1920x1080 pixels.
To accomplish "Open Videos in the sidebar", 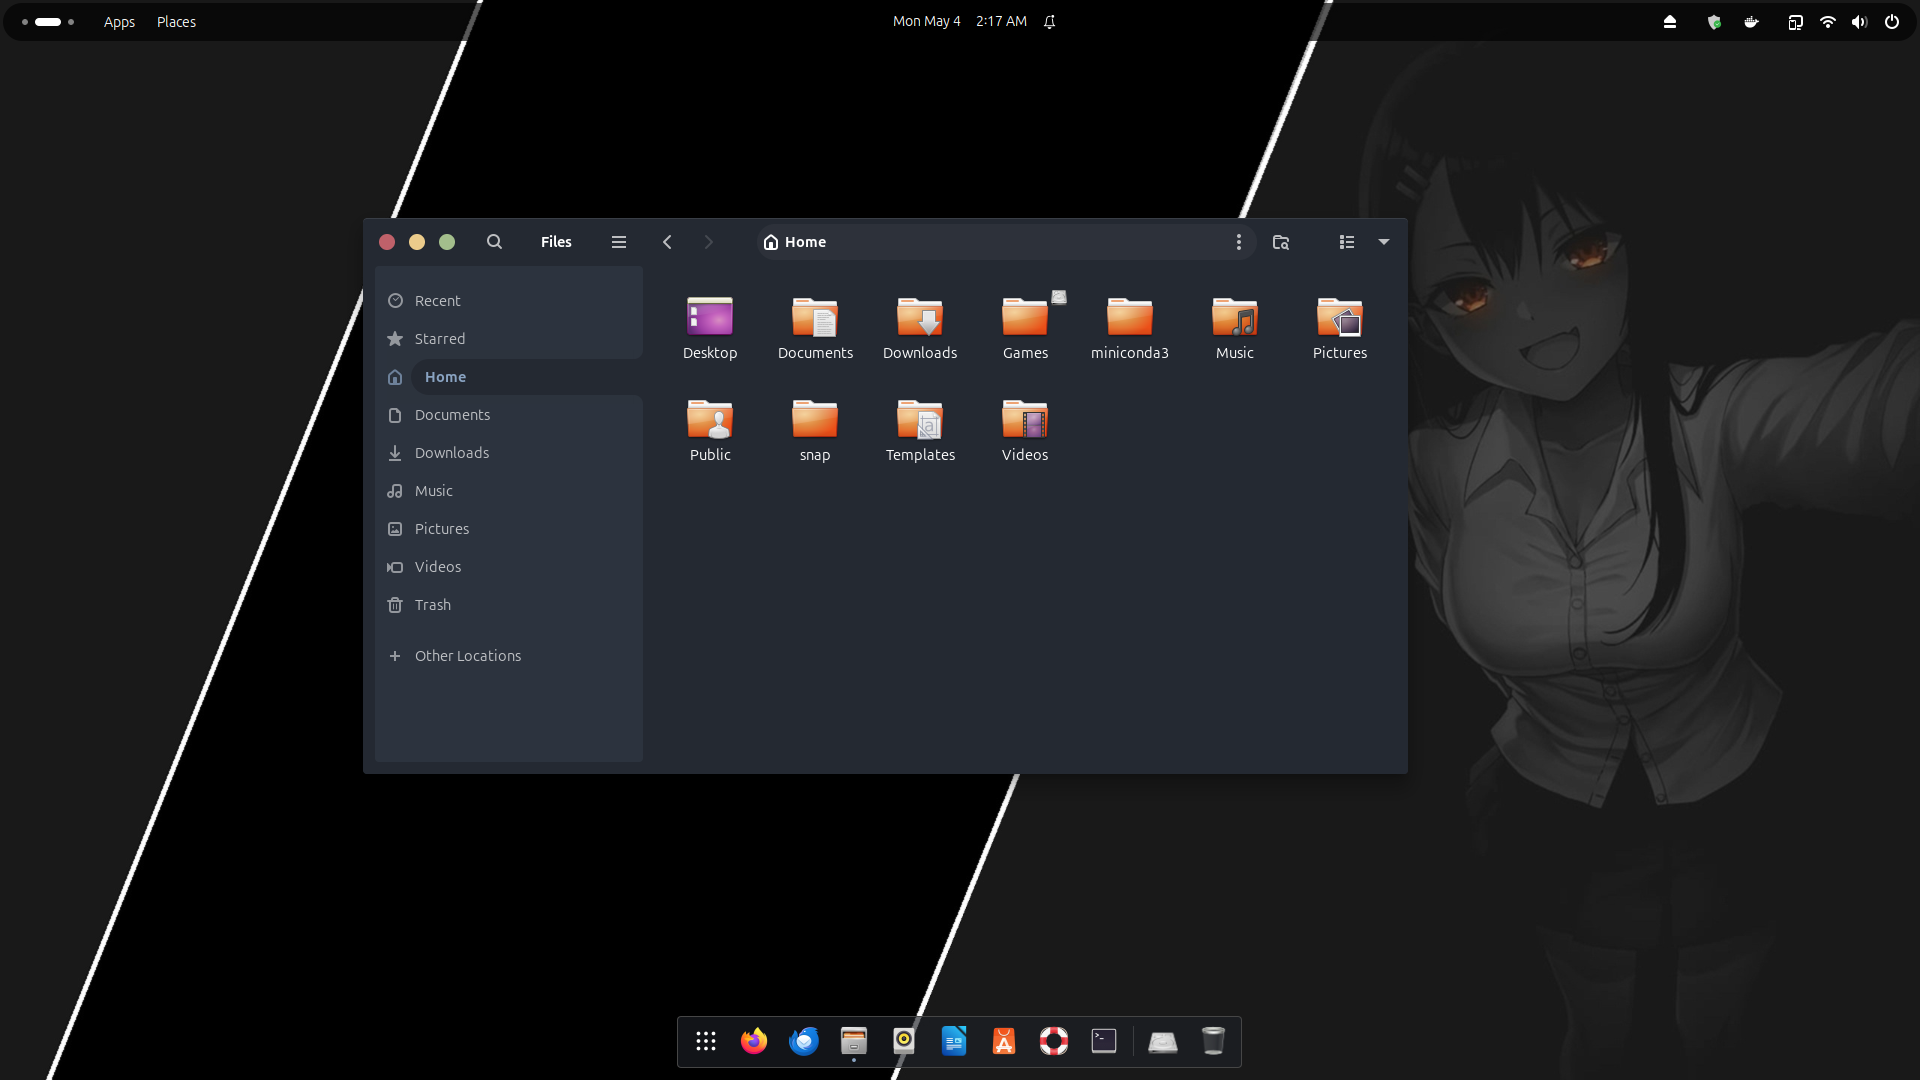I will point(509,567).
